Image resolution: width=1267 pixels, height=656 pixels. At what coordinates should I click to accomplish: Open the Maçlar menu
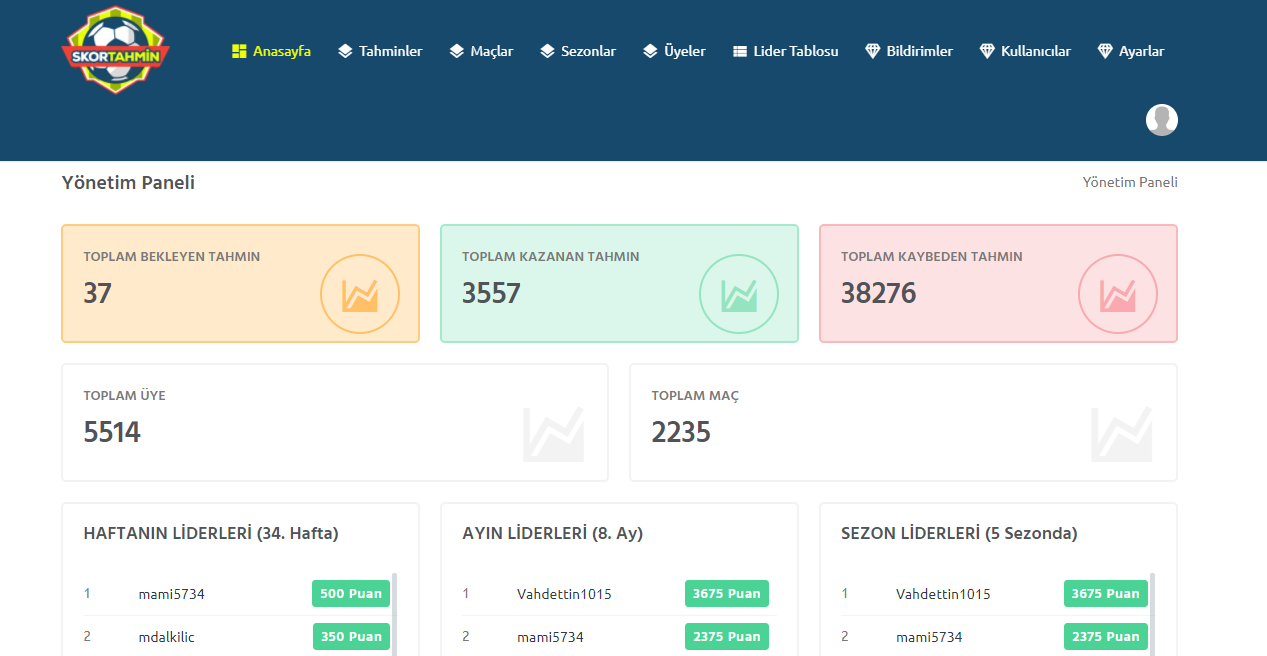(x=481, y=51)
